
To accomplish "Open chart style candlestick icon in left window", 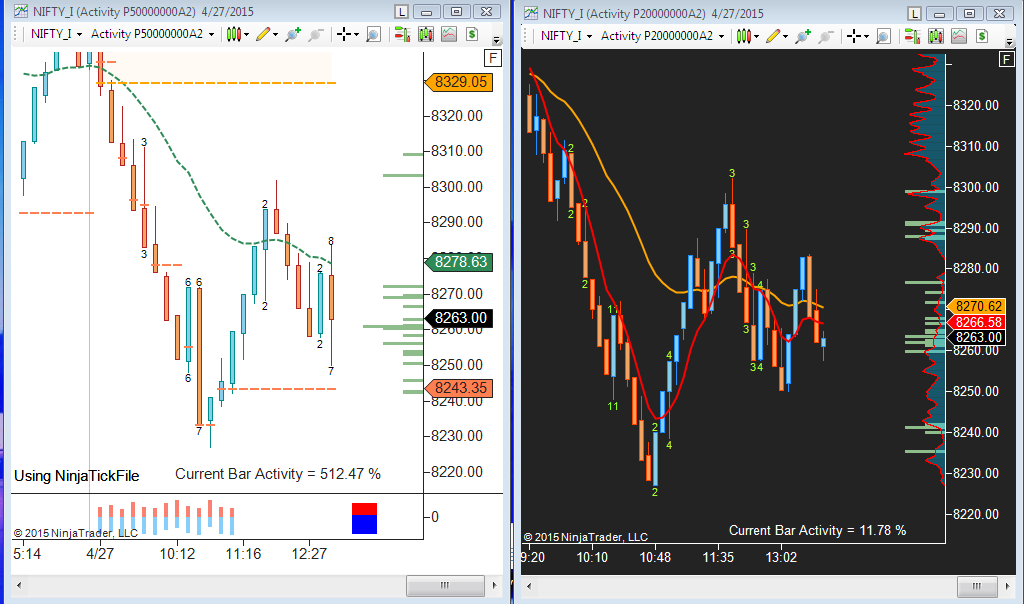I will [234, 34].
